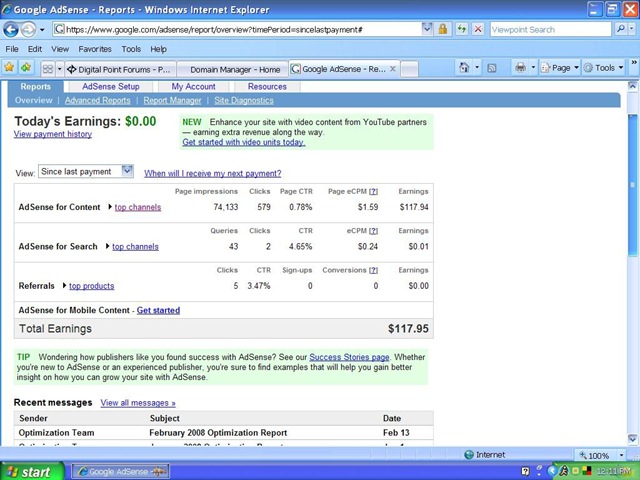Open the Help menu

[x=158, y=49]
